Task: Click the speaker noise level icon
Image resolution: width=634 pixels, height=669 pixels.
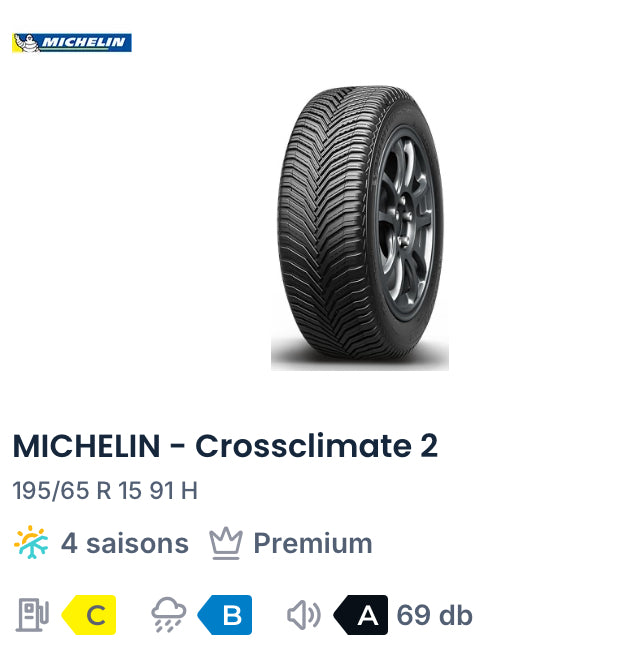Action: [303, 615]
